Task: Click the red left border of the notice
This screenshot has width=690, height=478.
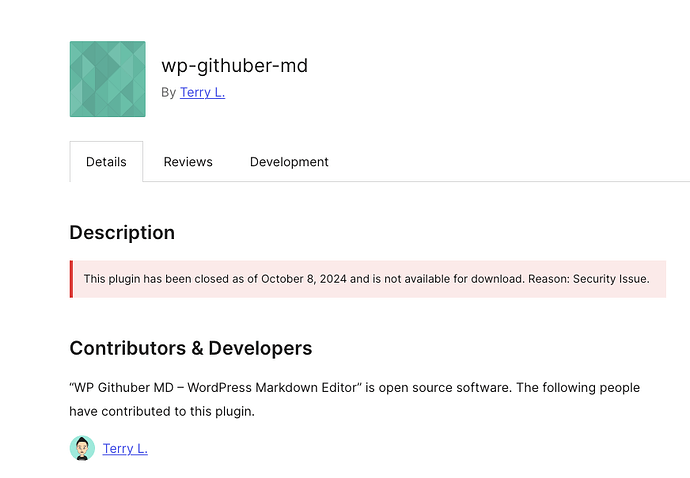Action: pos(71,279)
